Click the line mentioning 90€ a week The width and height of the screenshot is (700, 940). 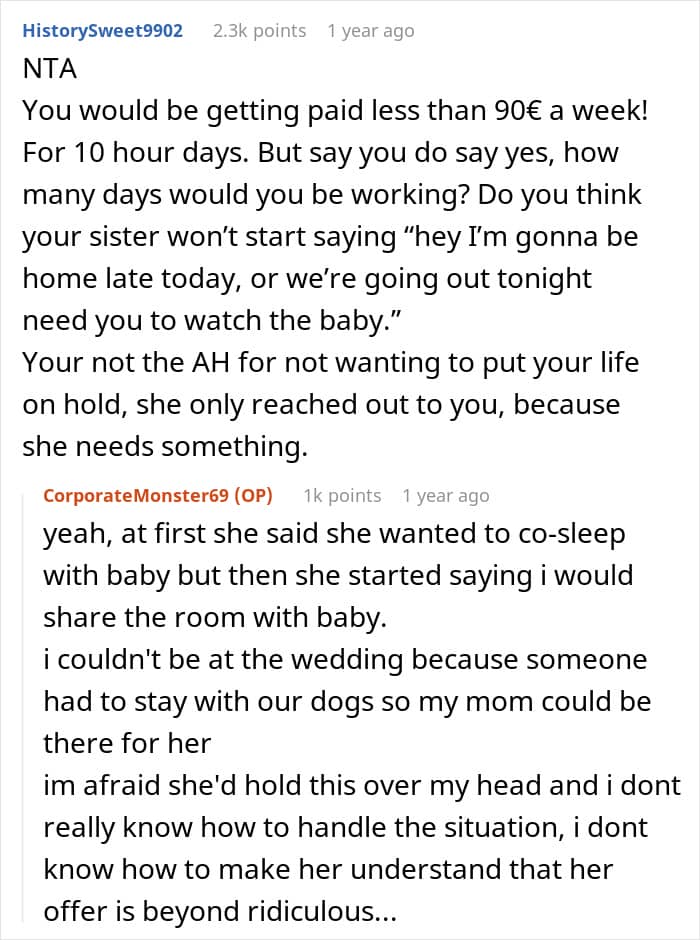click(335, 112)
